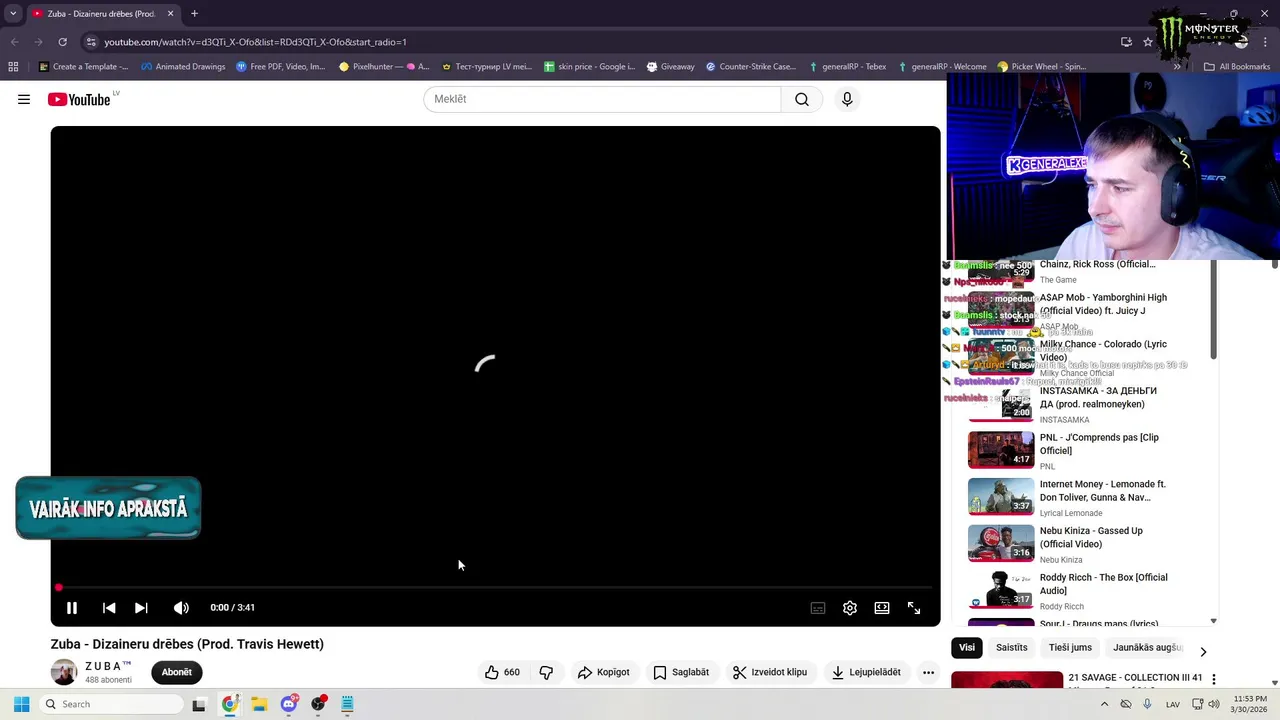The height and width of the screenshot is (720, 1280).
Task: Show more filter chips with arrow
Action: (1203, 651)
